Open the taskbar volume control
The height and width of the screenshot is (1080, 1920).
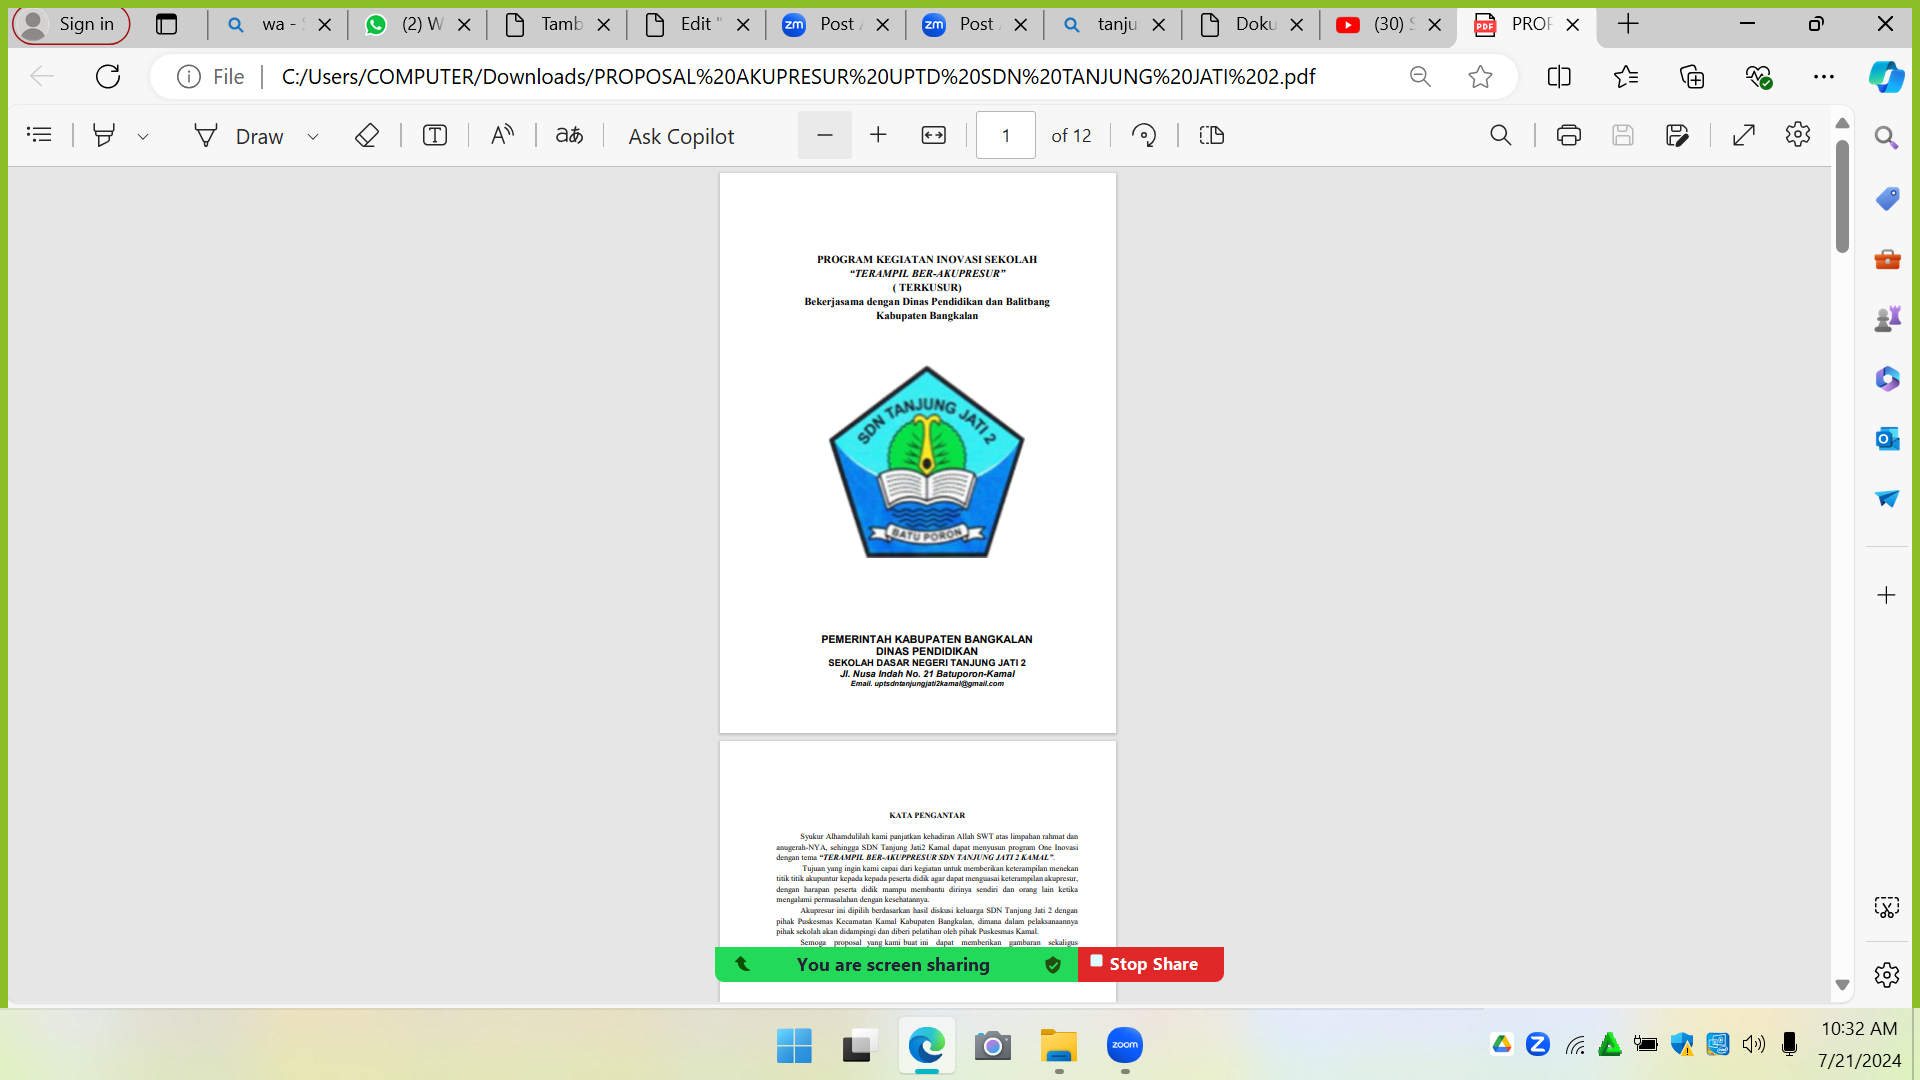click(x=1753, y=1045)
